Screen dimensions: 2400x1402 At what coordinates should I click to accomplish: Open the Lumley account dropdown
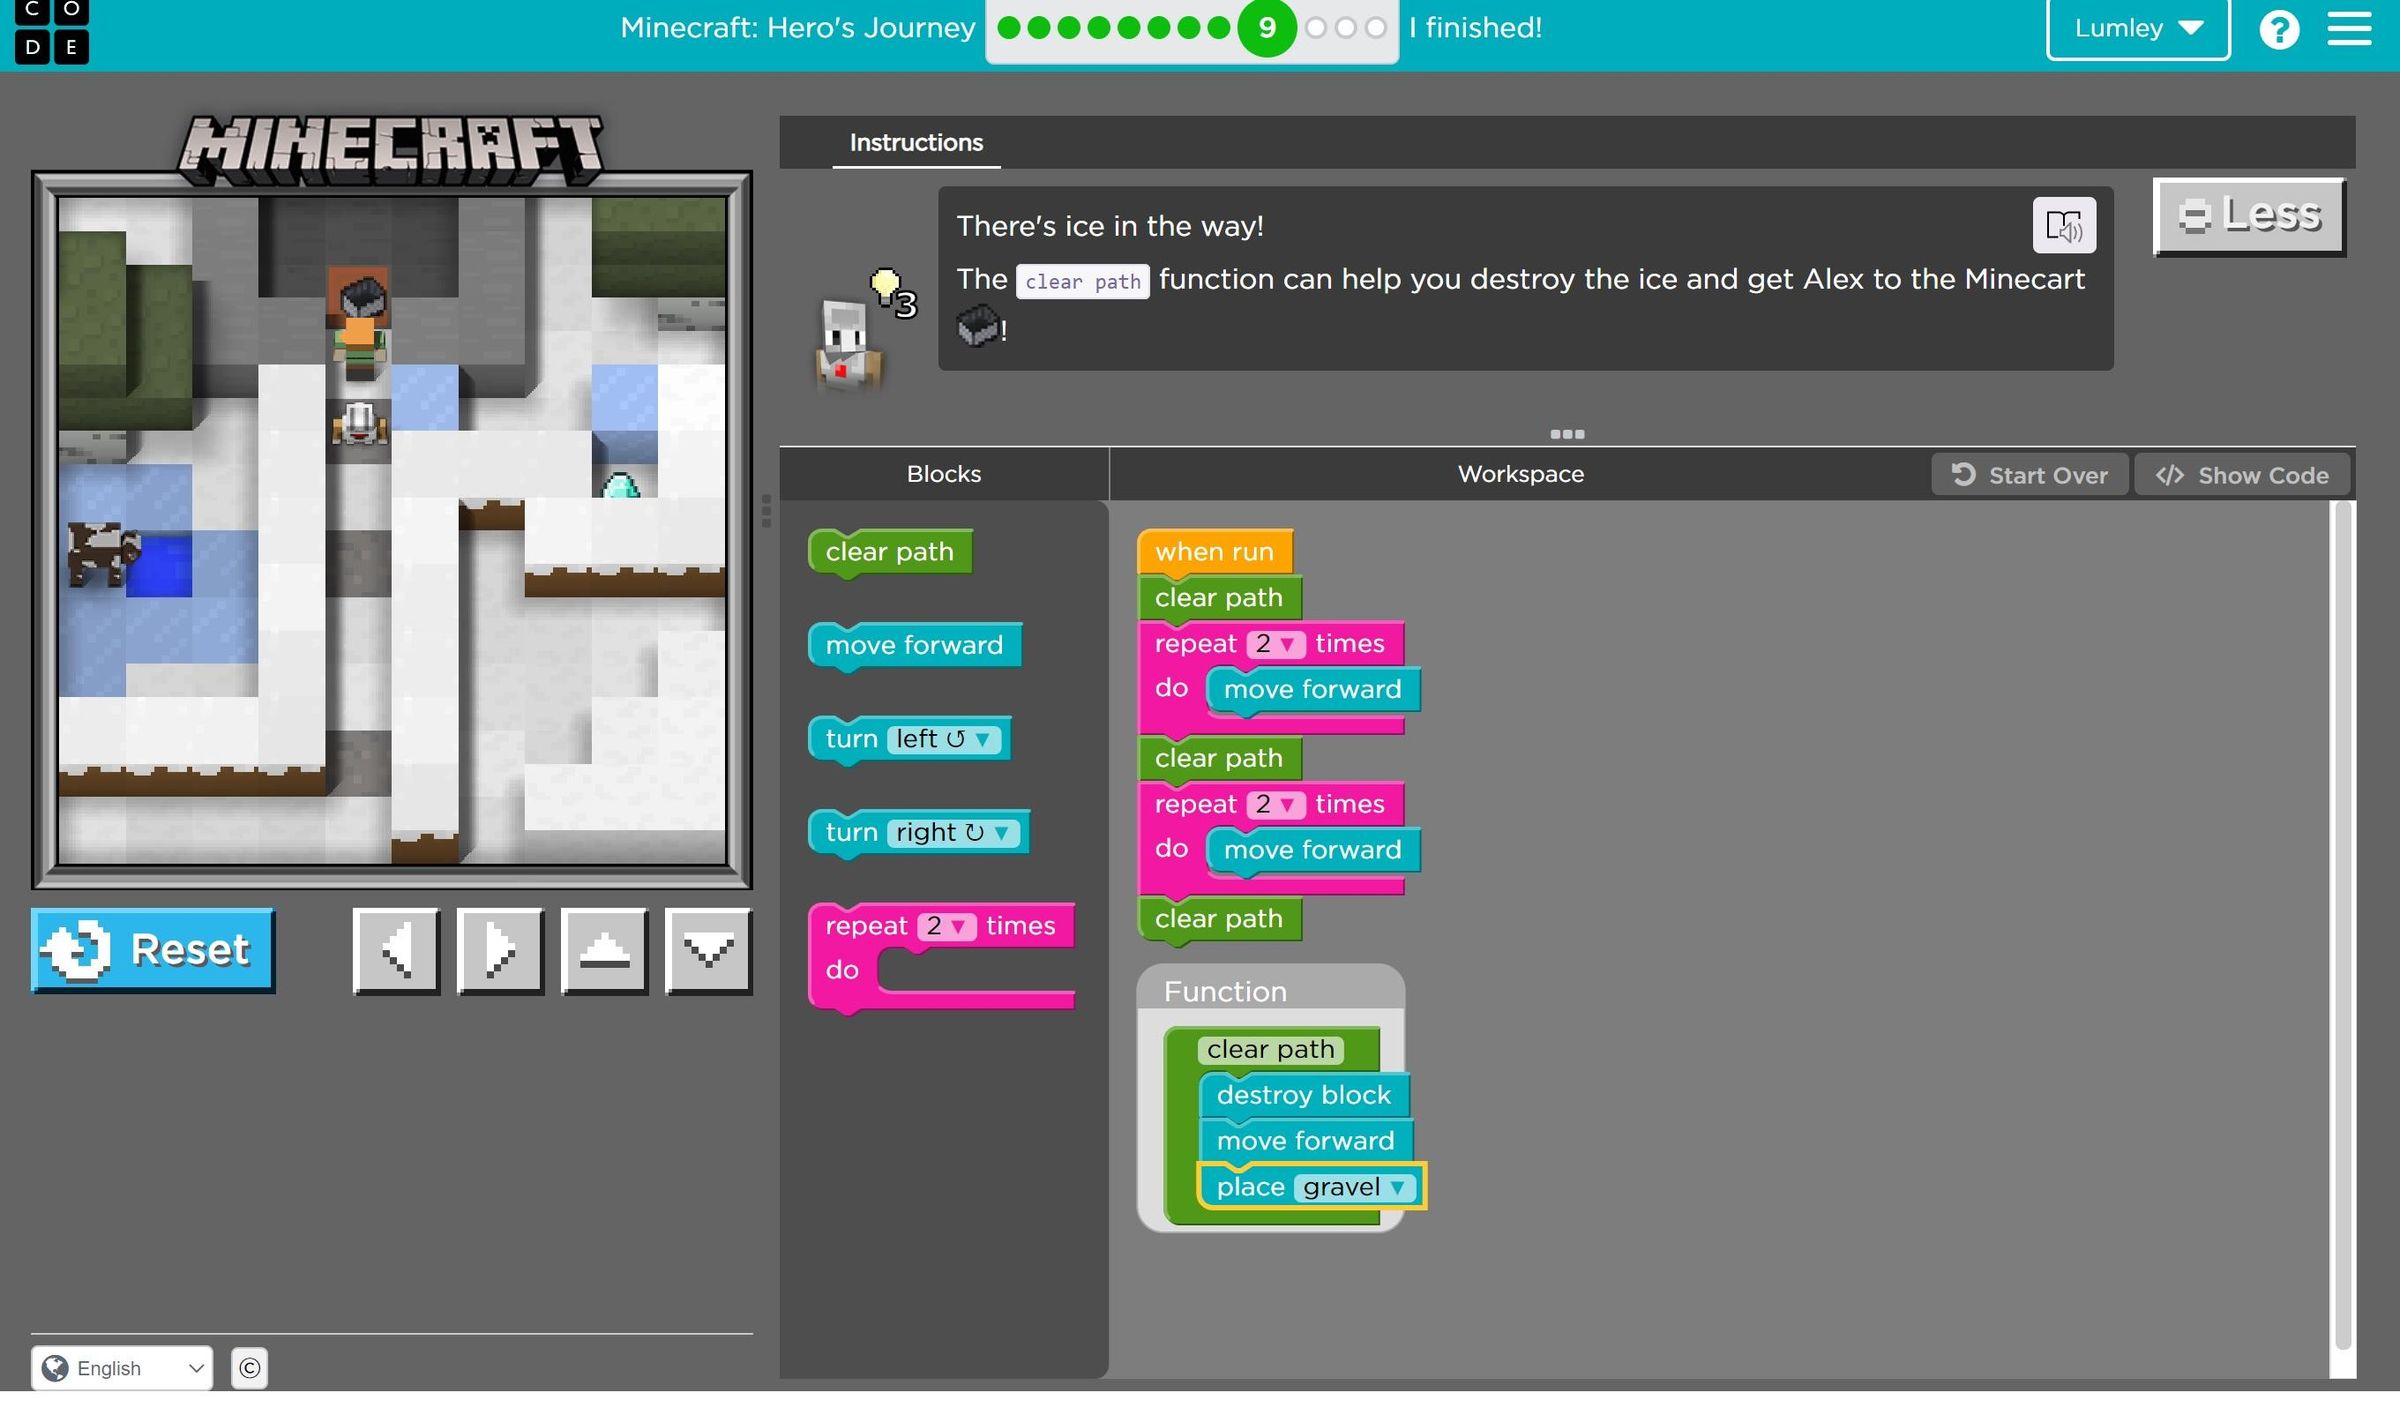[x=2137, y=28]
